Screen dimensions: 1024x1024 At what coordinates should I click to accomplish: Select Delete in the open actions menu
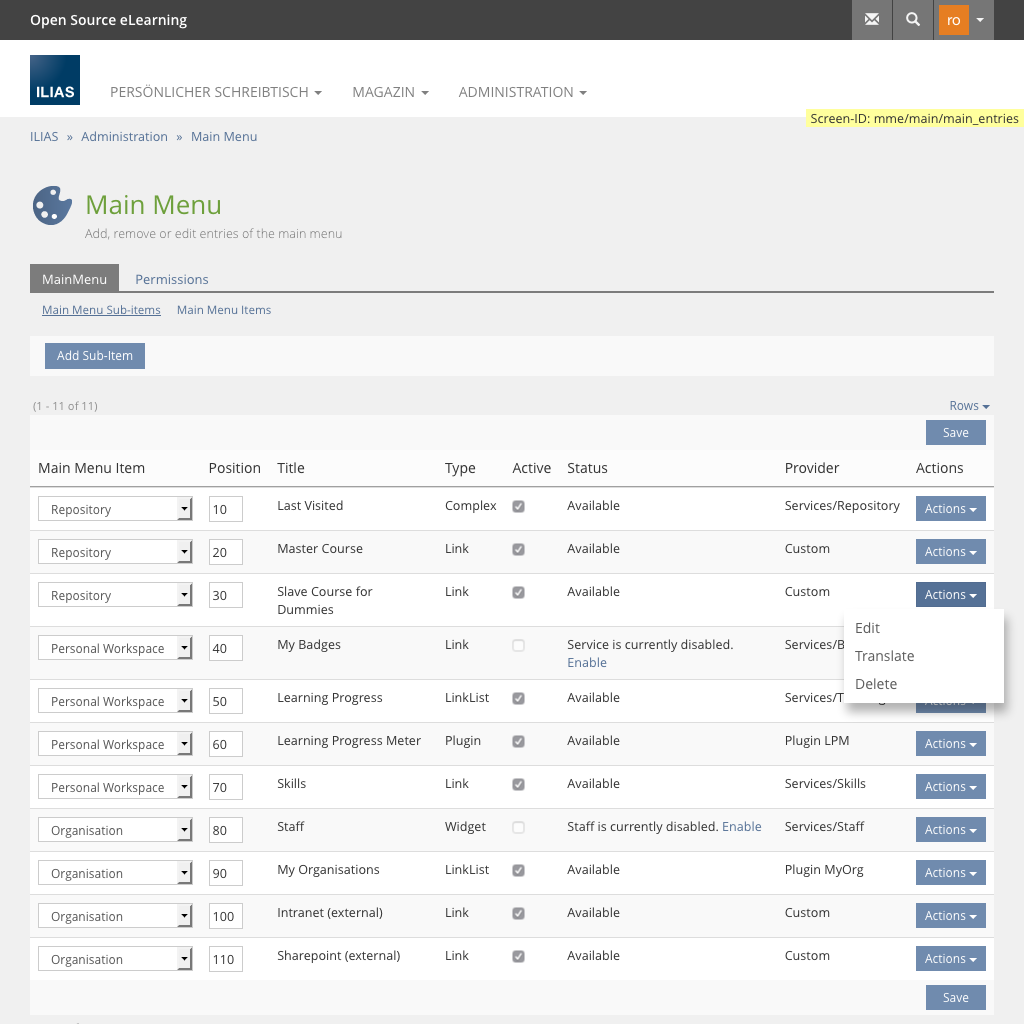pos(876,684)
